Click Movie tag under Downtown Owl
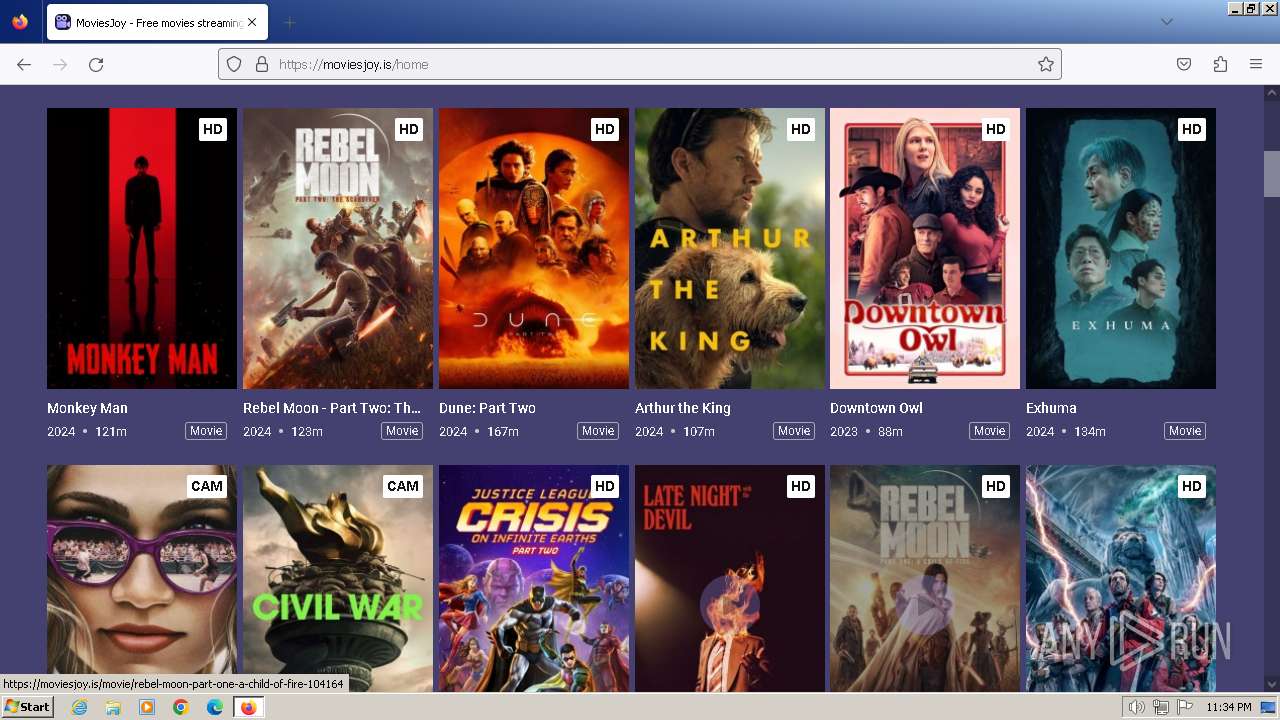This screenshot has height=720, width=1280. pyautogui.click(x=989, y=431)
